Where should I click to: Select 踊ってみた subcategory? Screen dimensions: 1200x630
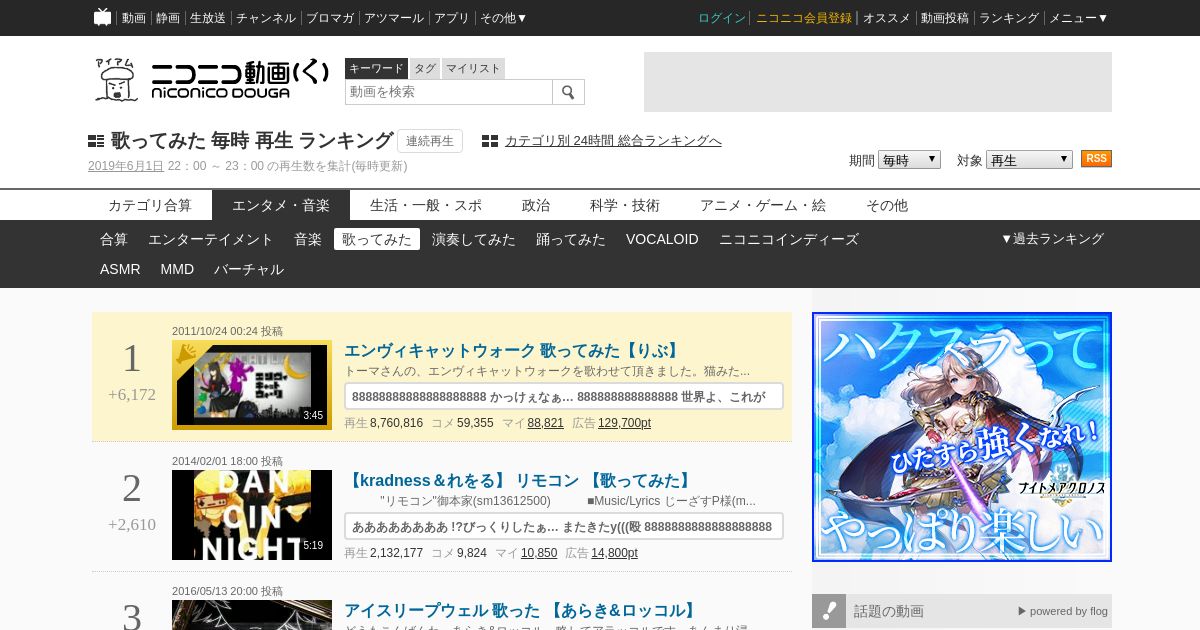[571, 239]
